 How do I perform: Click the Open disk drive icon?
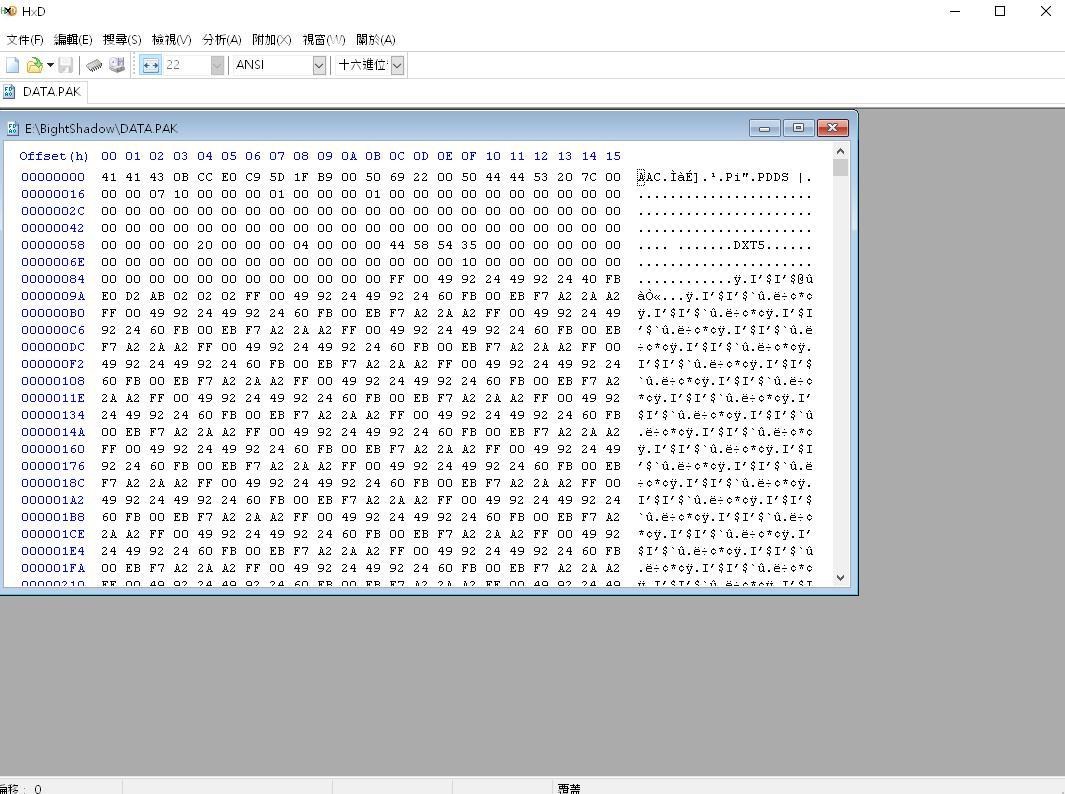click(117, 65)
